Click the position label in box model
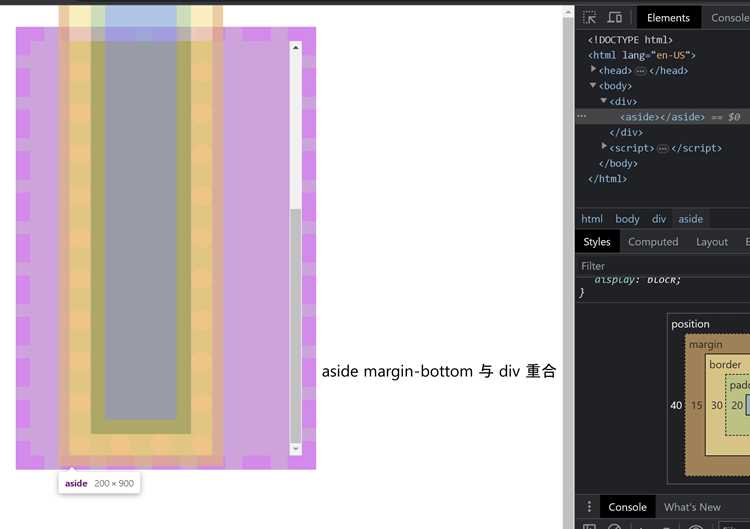Viewport: 750px width, 529px height. 690,324
